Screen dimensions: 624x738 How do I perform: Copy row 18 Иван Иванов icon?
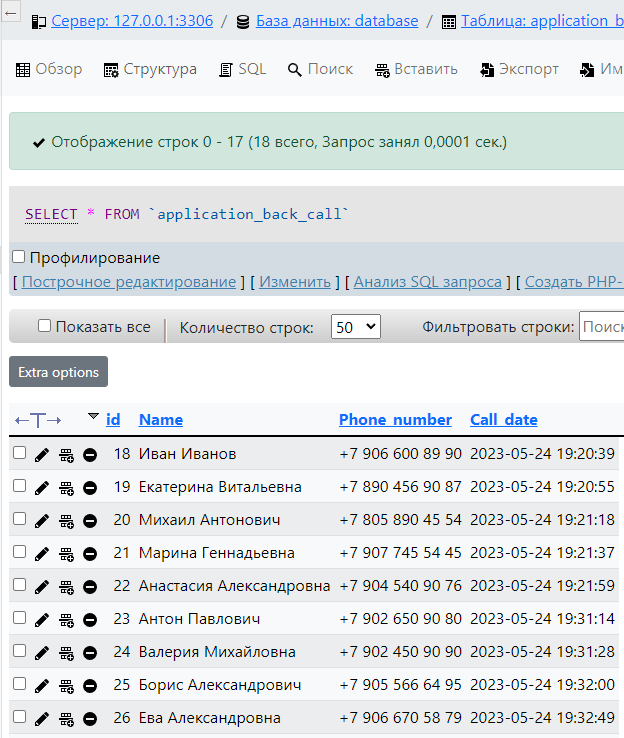(66, 455)
